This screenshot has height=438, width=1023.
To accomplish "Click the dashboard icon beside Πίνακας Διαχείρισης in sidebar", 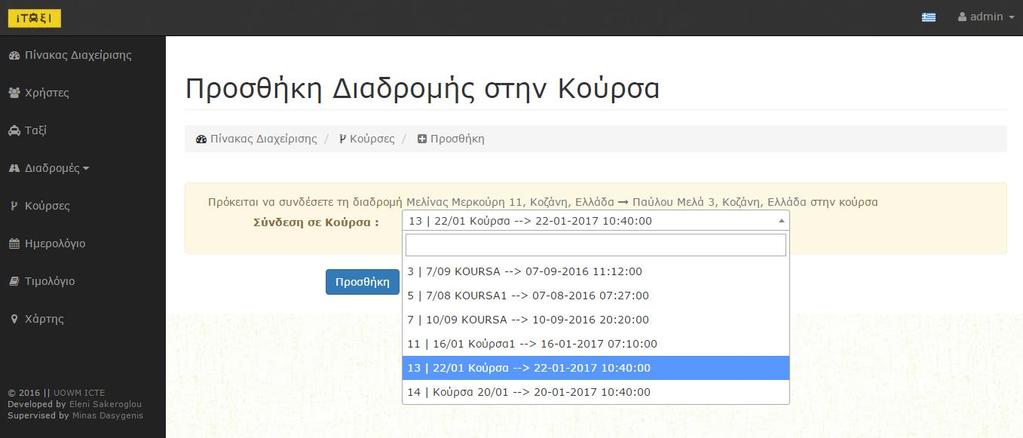I will point(14,55).
